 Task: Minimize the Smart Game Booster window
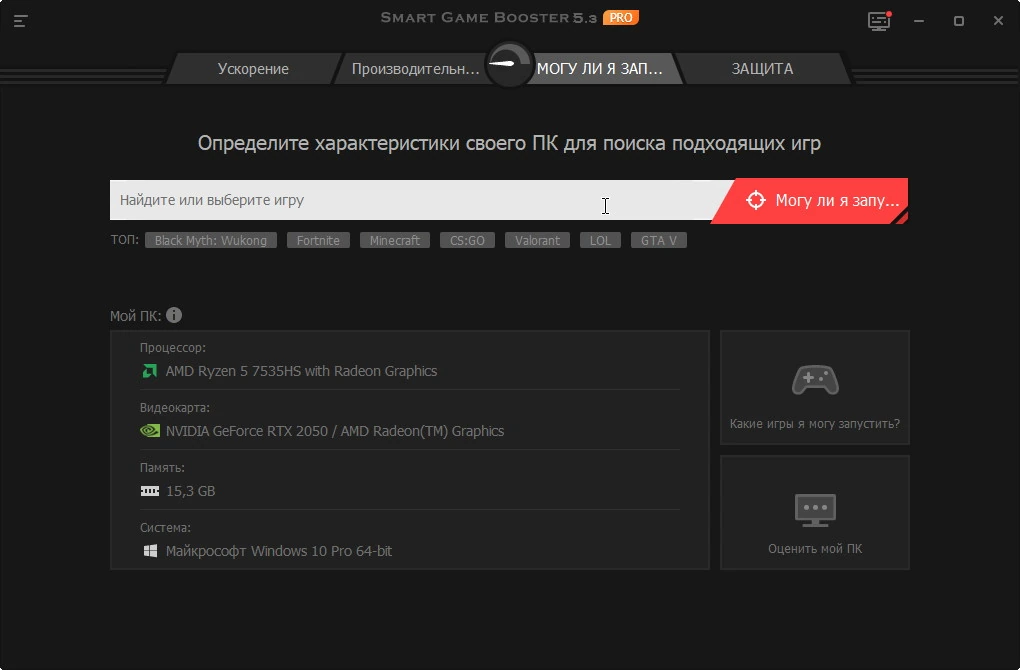[x=919, y=21]
